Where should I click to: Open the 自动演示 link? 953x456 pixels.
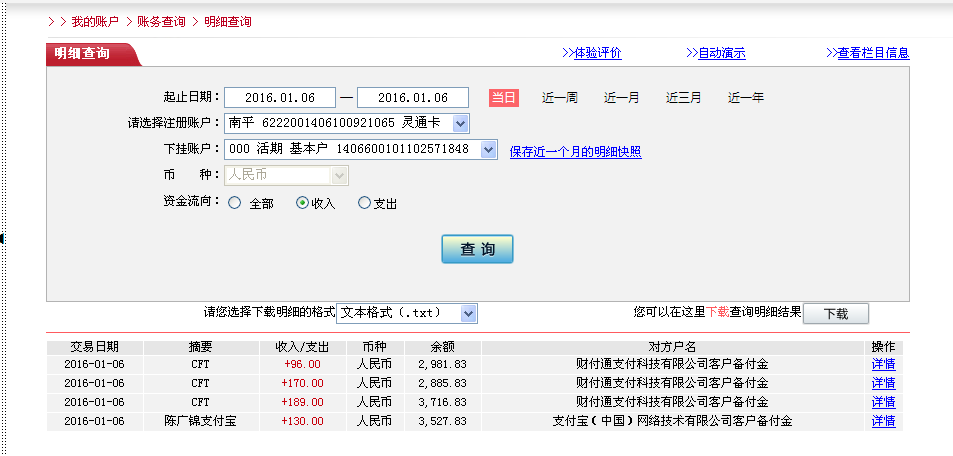(721, 53)
